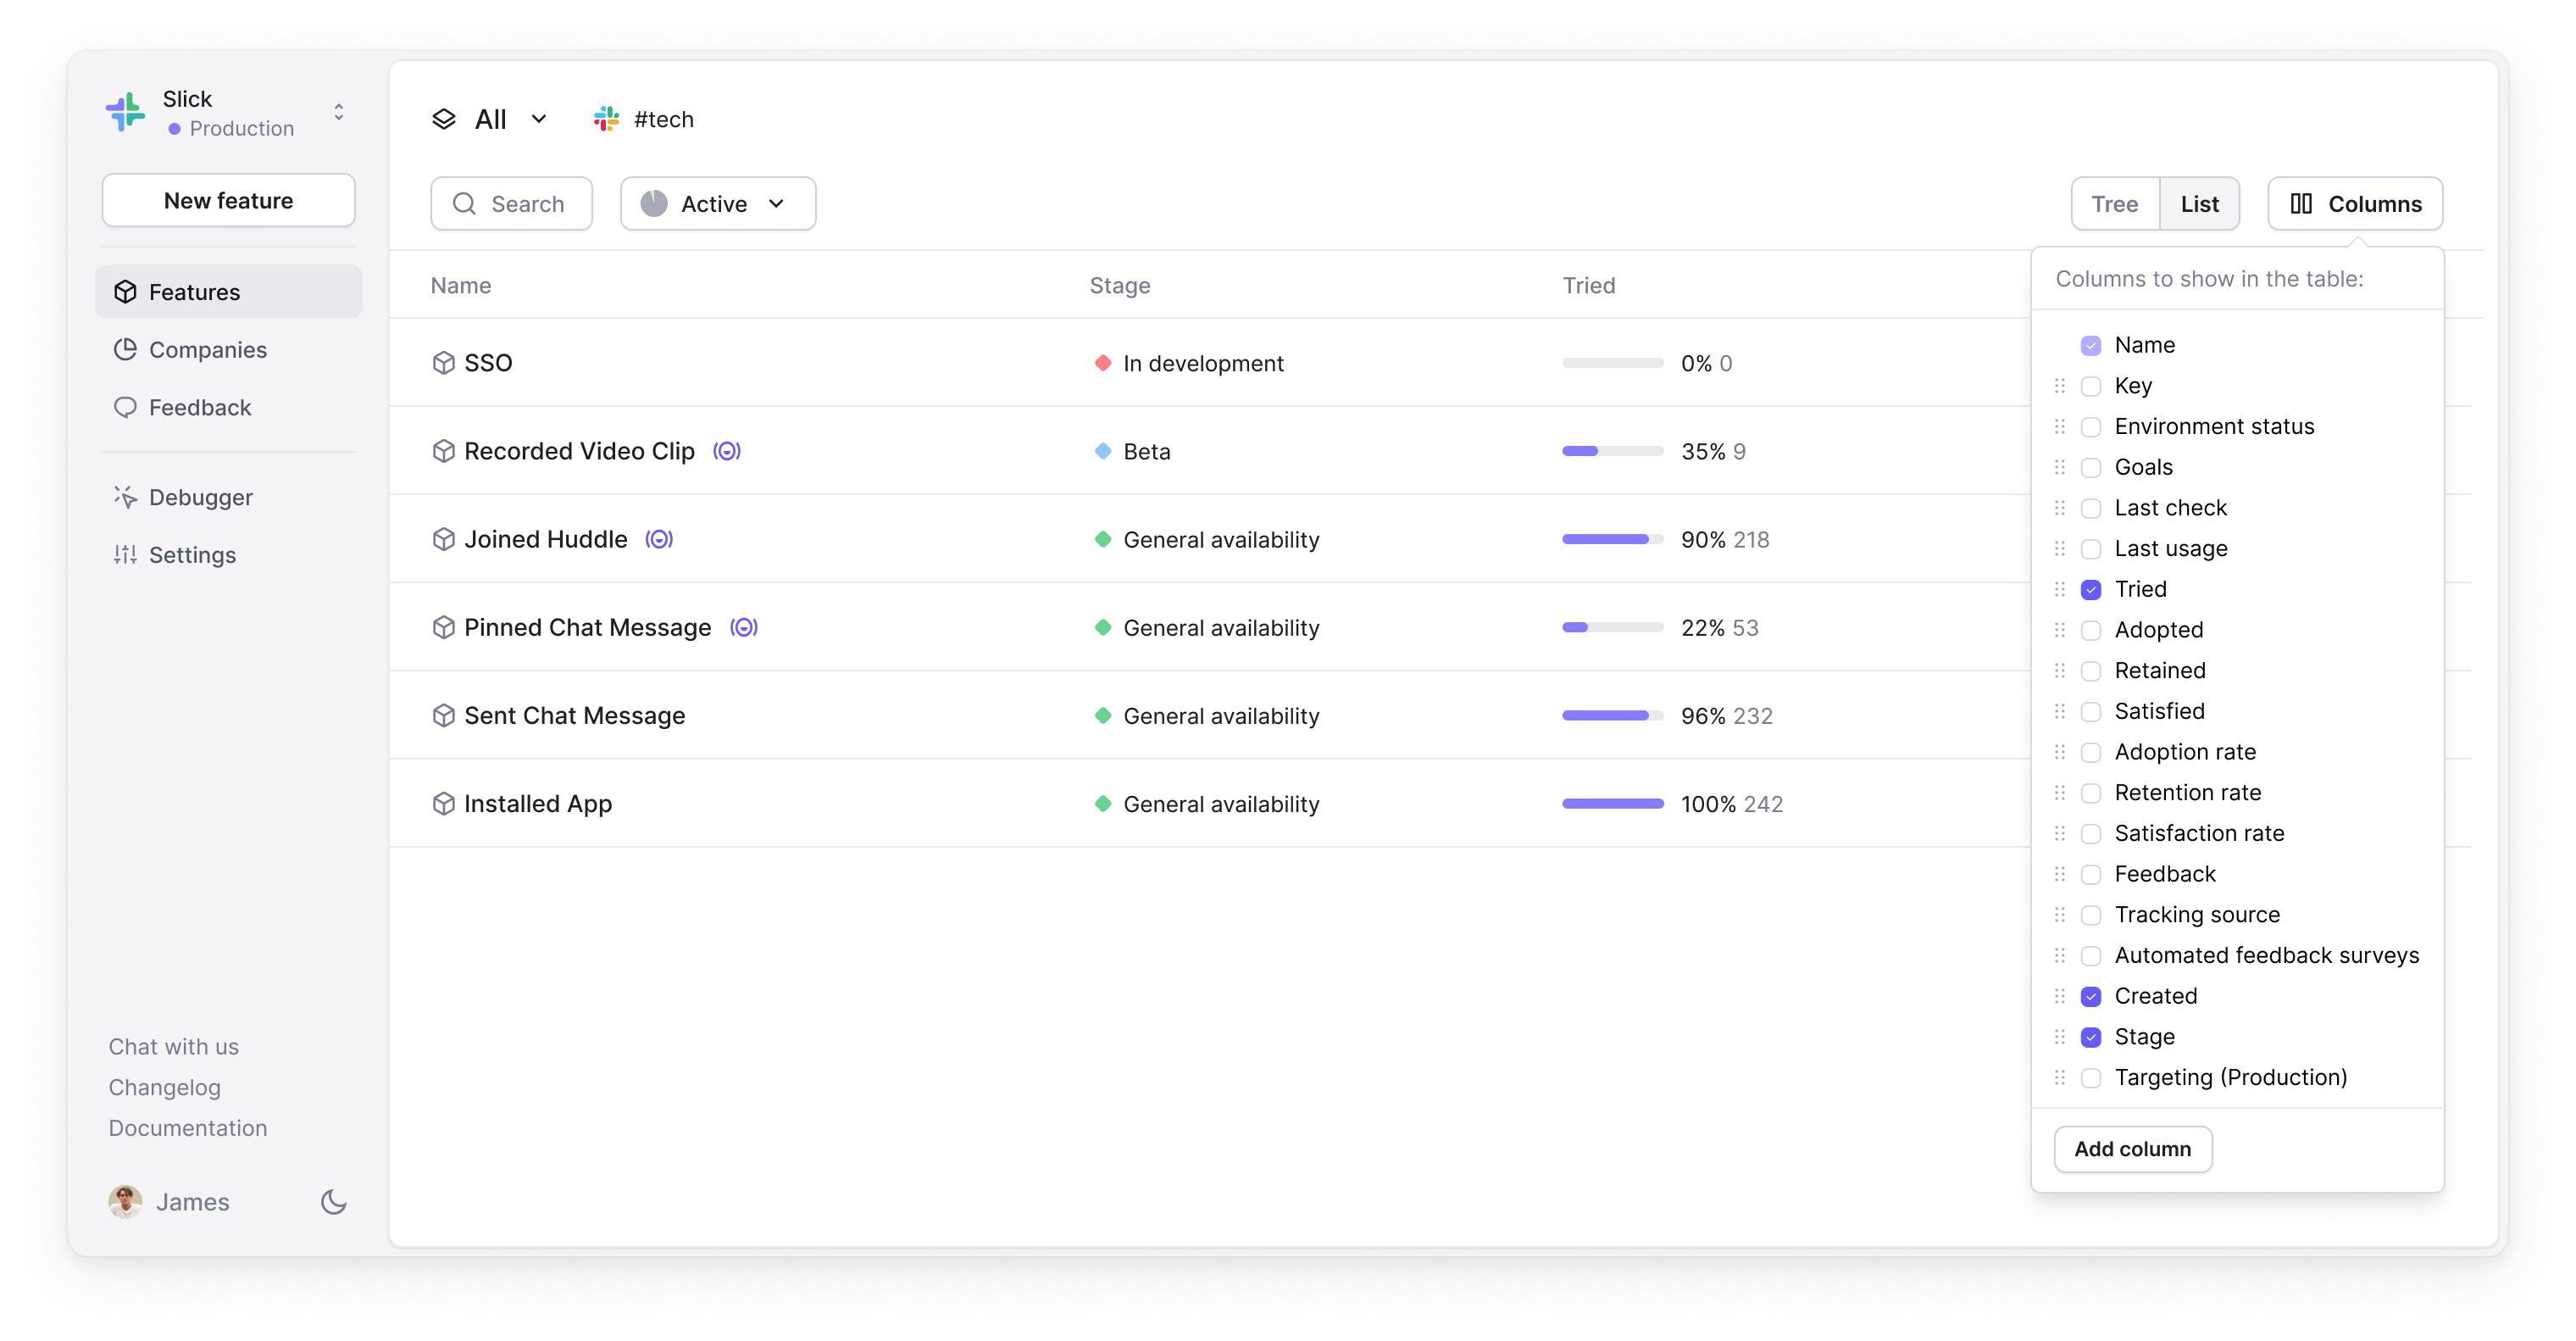Click tracking badge beside Recorded Video Clip
2576x1341 pixels.
tap(727, 451)
